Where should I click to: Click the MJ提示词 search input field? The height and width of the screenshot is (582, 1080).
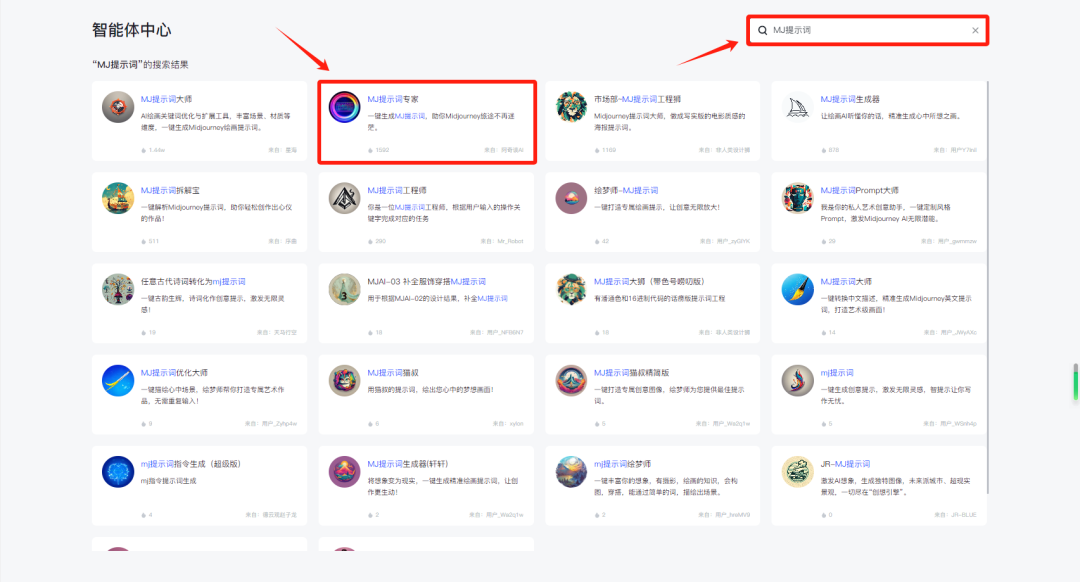868,30
